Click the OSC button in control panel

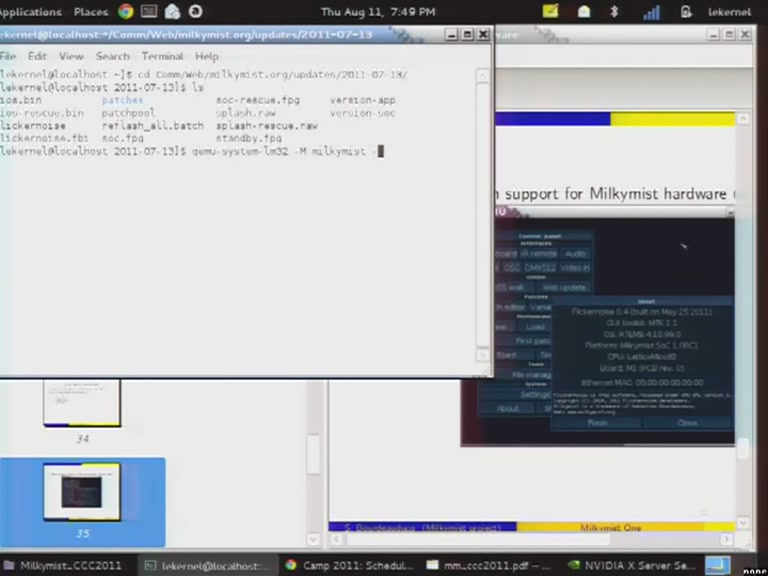coord(511,268)
